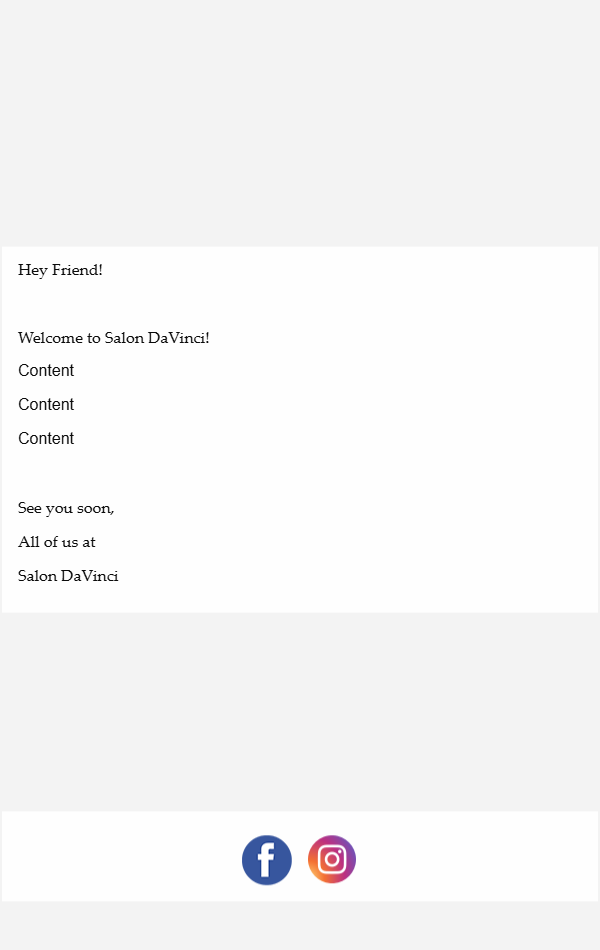Image resolution: width=600 pixels, height=950 pixels.
Task: Click the word "Friend!" in the greeting
Action: [x=77, y=270]
